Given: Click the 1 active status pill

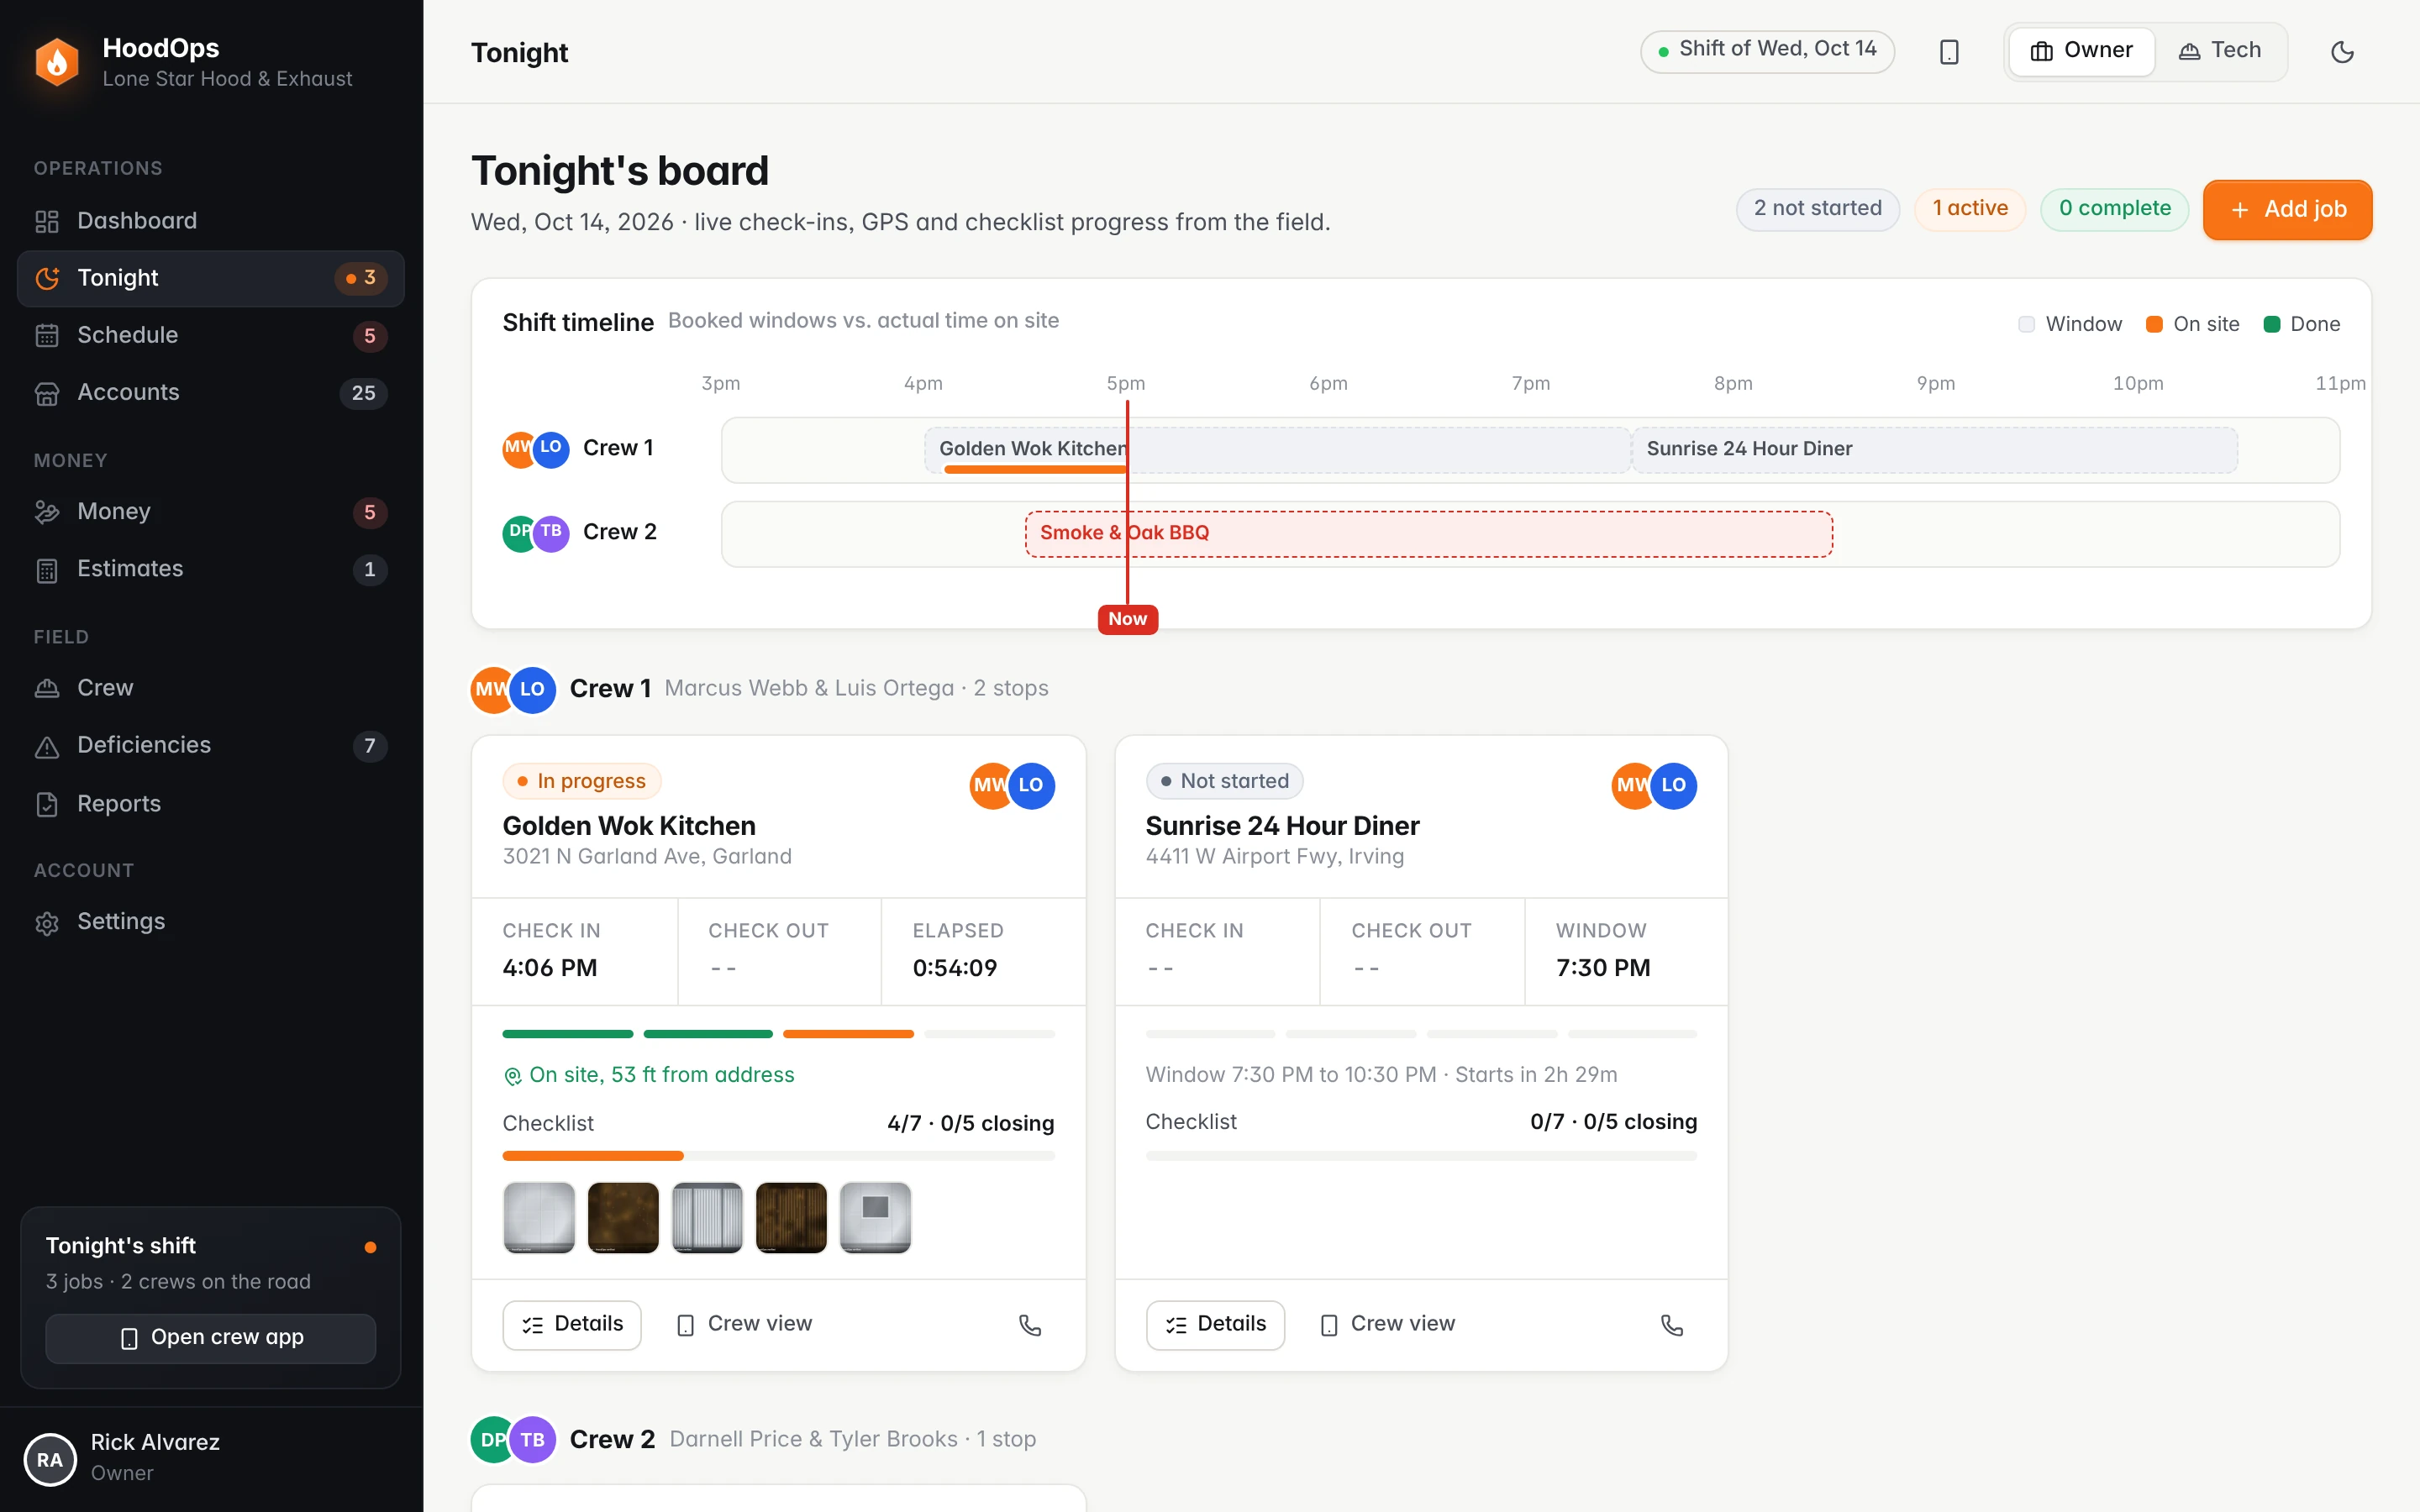Looking at the screenshot, I should (x=1969, y=209).
